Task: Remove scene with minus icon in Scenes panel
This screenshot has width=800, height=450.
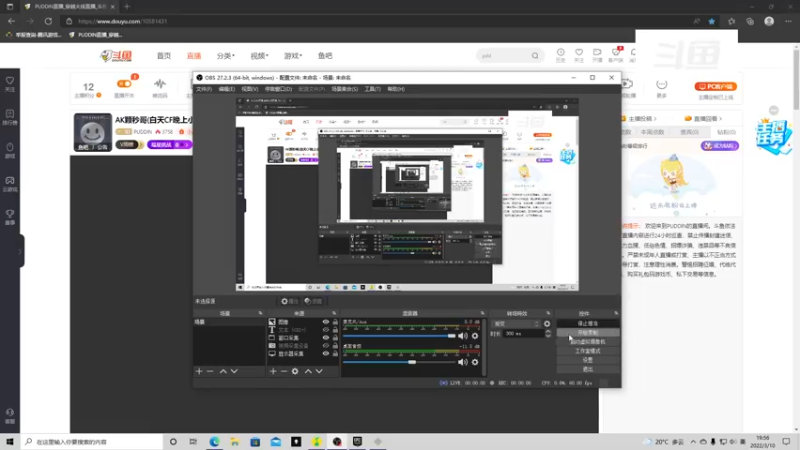Action: (x=210, y=371)
